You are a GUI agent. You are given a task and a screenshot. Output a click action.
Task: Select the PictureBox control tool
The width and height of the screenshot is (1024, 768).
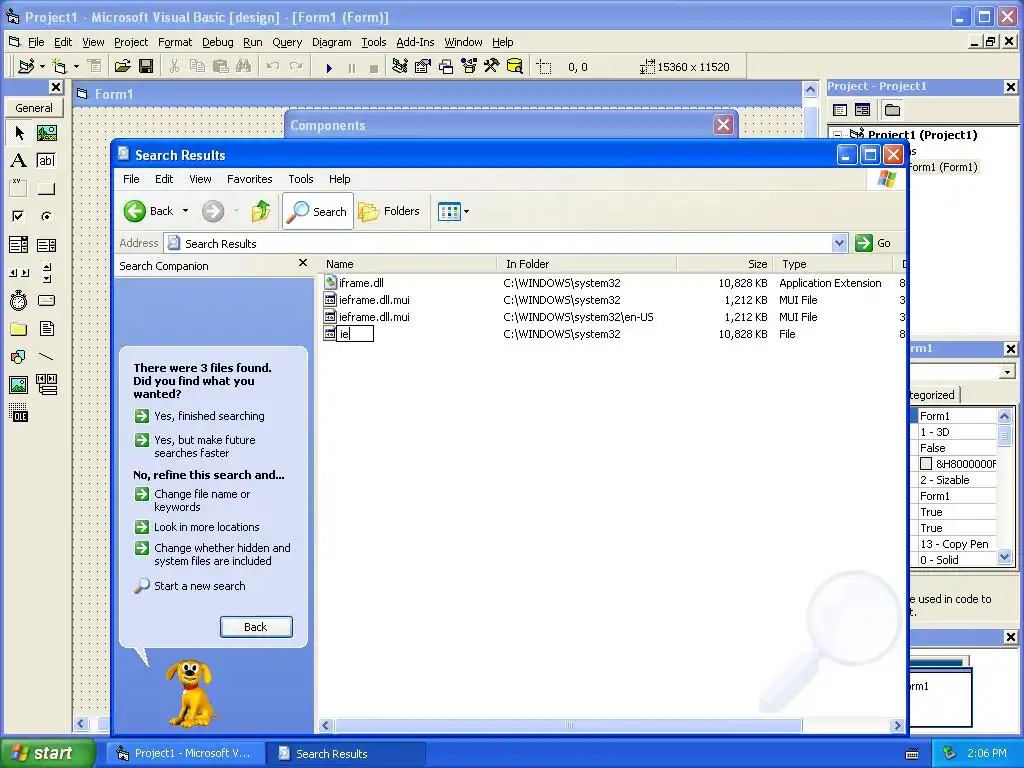click(x=46, y=133)
